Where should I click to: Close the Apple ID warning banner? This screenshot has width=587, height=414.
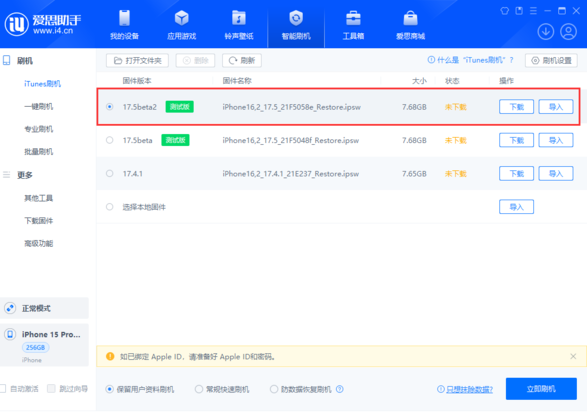pos(573,356)
